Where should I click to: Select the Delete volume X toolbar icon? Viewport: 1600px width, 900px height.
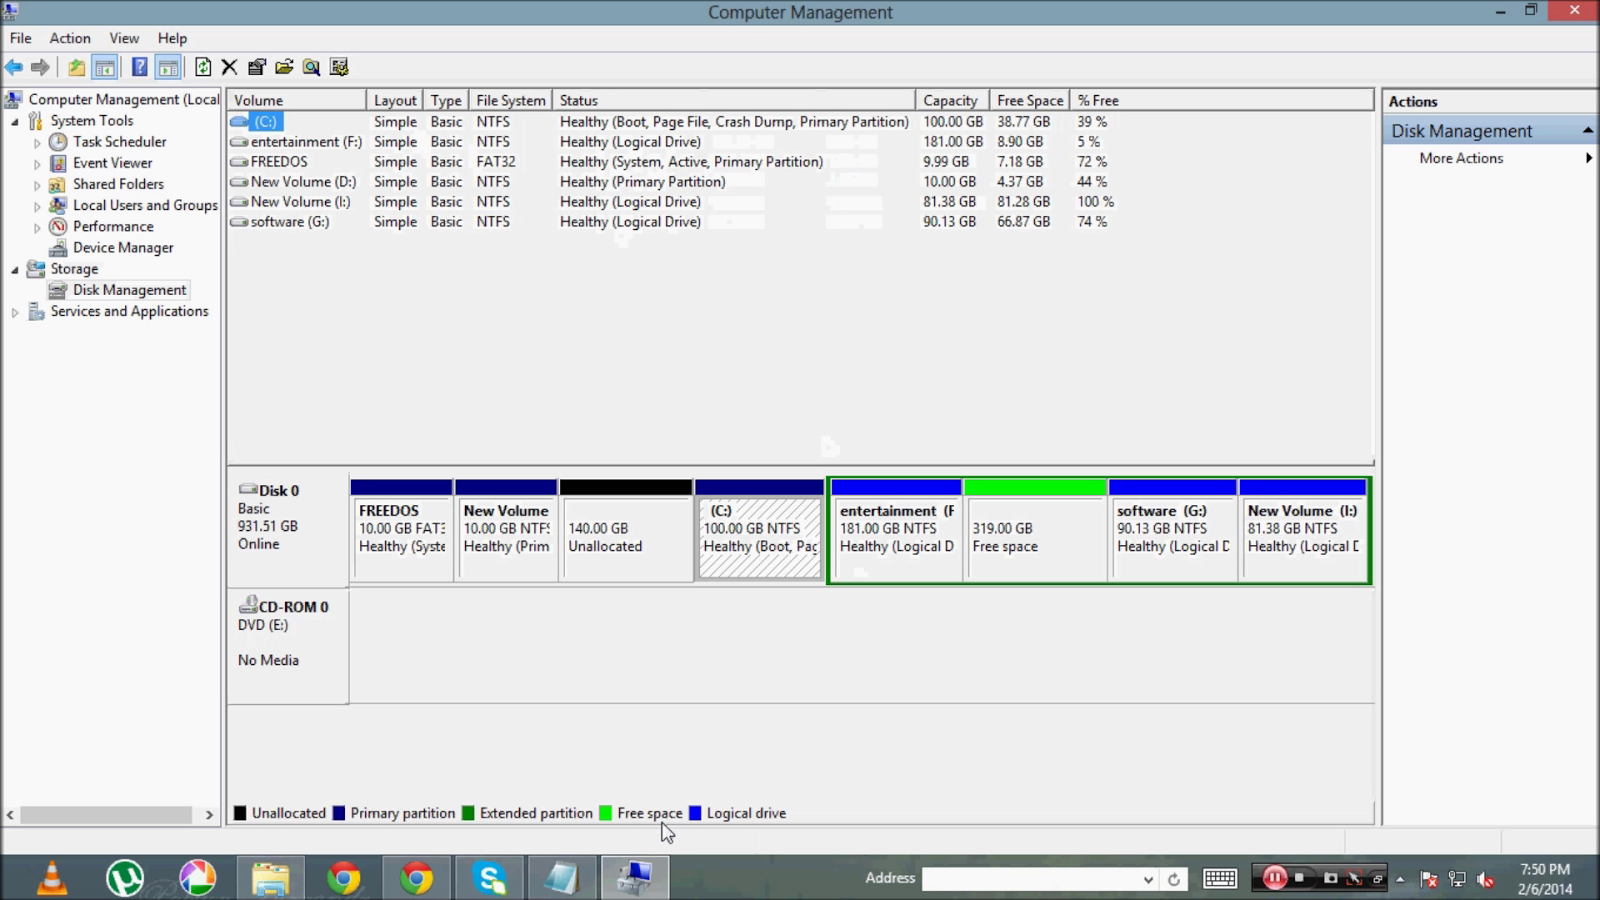[229, 66]
